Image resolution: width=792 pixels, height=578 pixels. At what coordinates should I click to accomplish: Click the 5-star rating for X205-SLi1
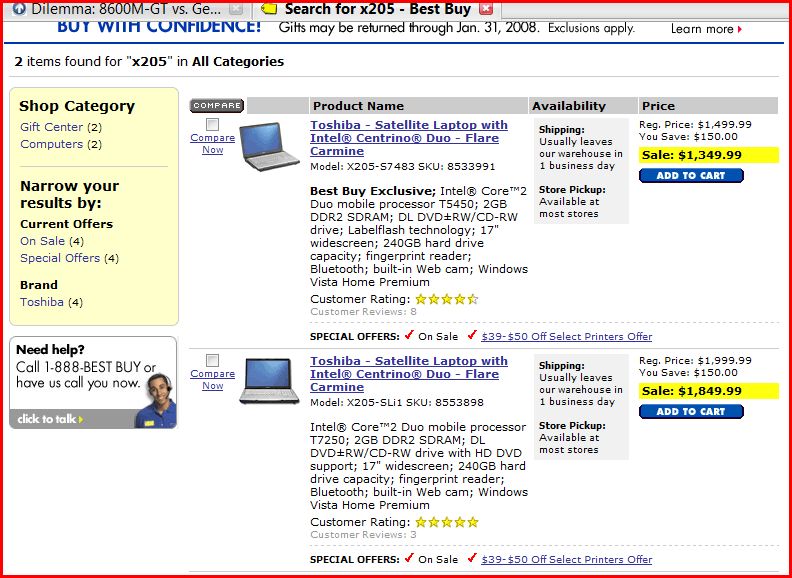coord(447,522)
